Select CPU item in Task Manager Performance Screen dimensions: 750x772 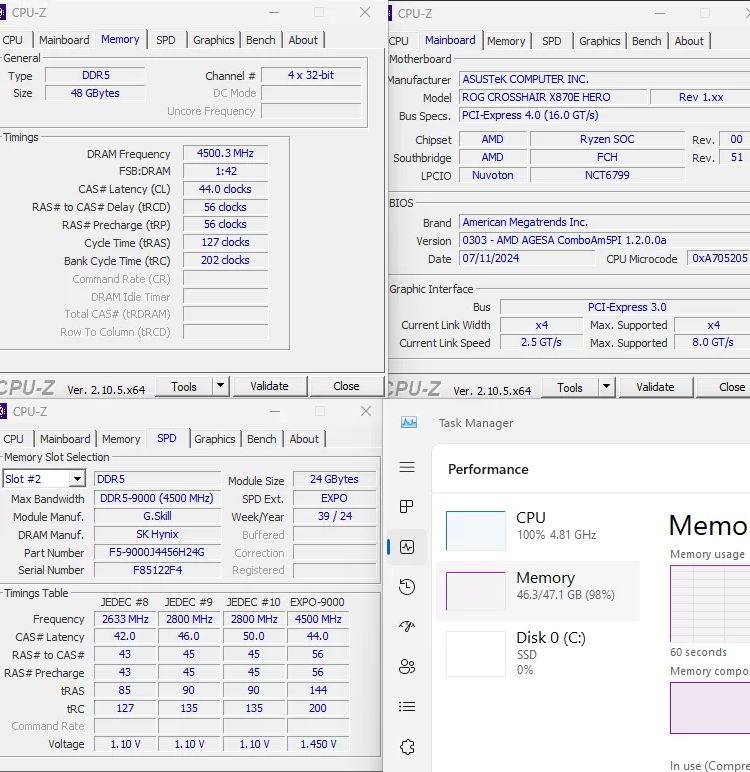tap(538, 530)
